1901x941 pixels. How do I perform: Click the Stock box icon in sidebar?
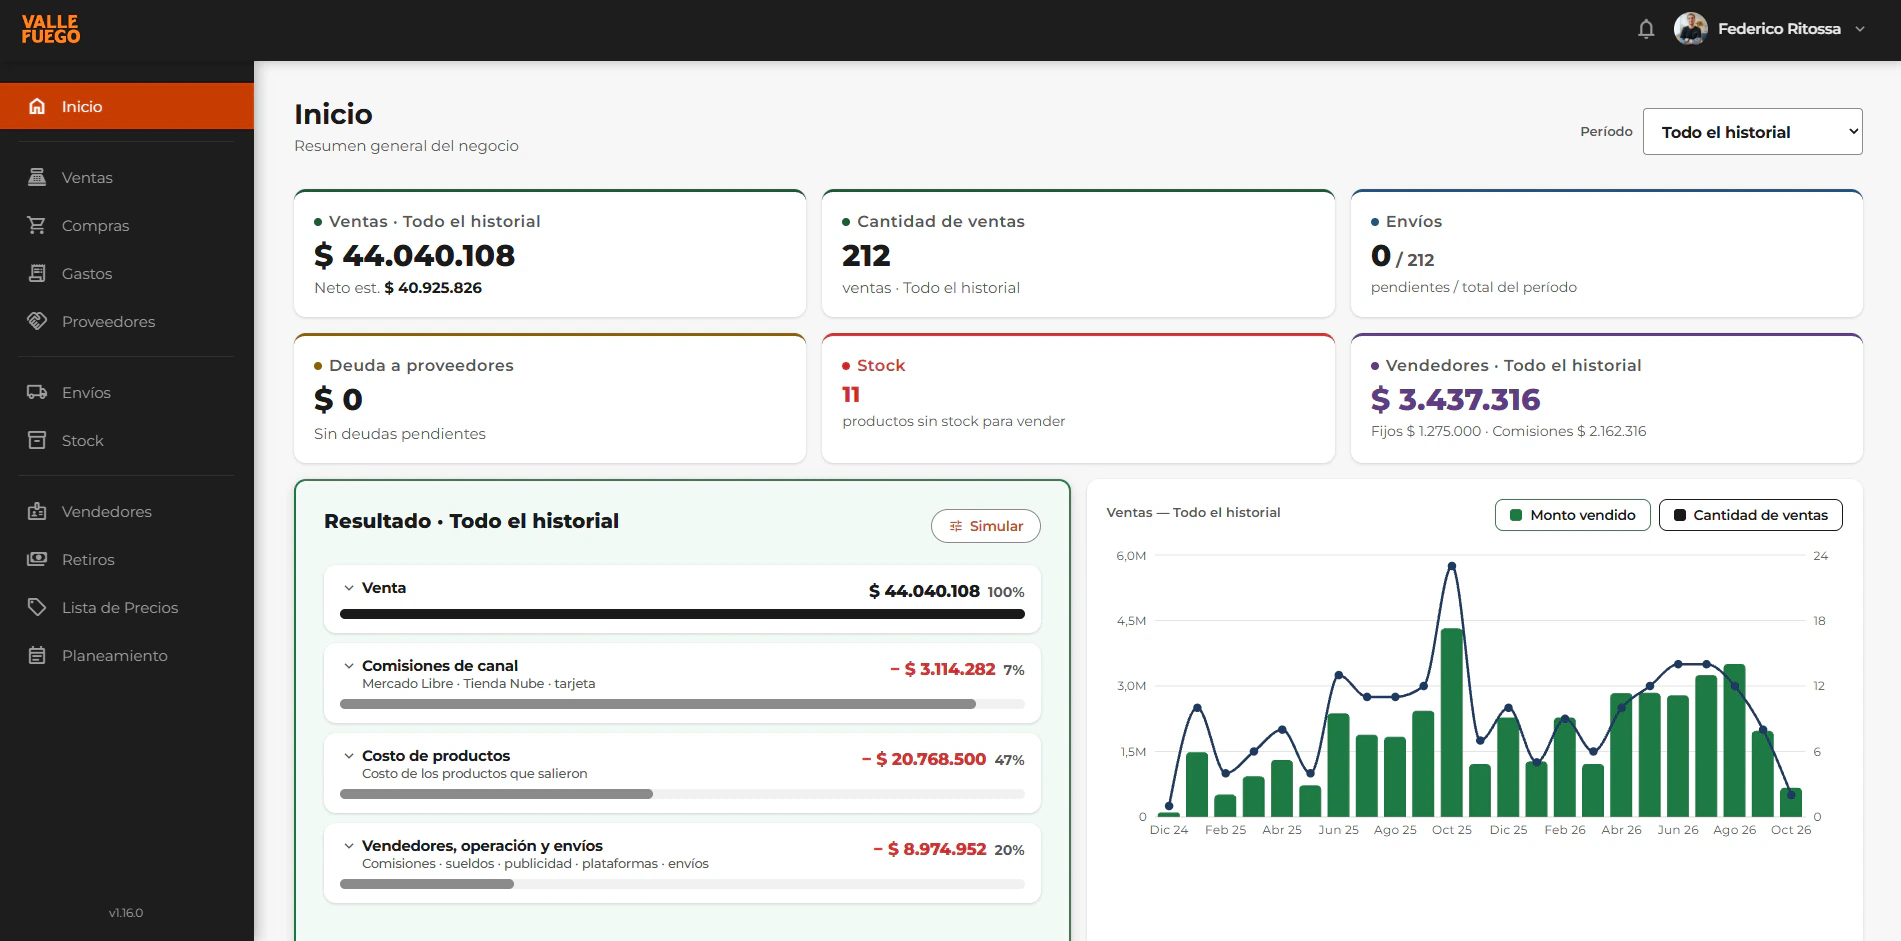[37, 440]
